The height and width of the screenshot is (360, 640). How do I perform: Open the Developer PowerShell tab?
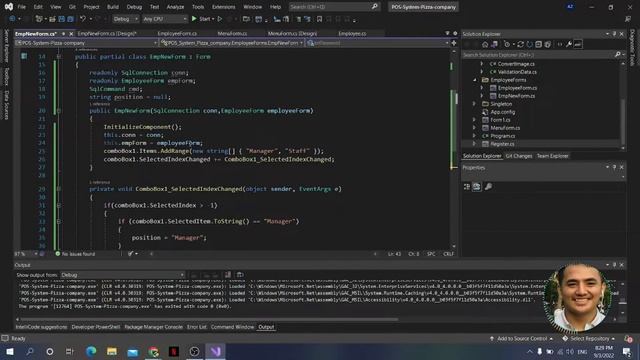[96, 327]
